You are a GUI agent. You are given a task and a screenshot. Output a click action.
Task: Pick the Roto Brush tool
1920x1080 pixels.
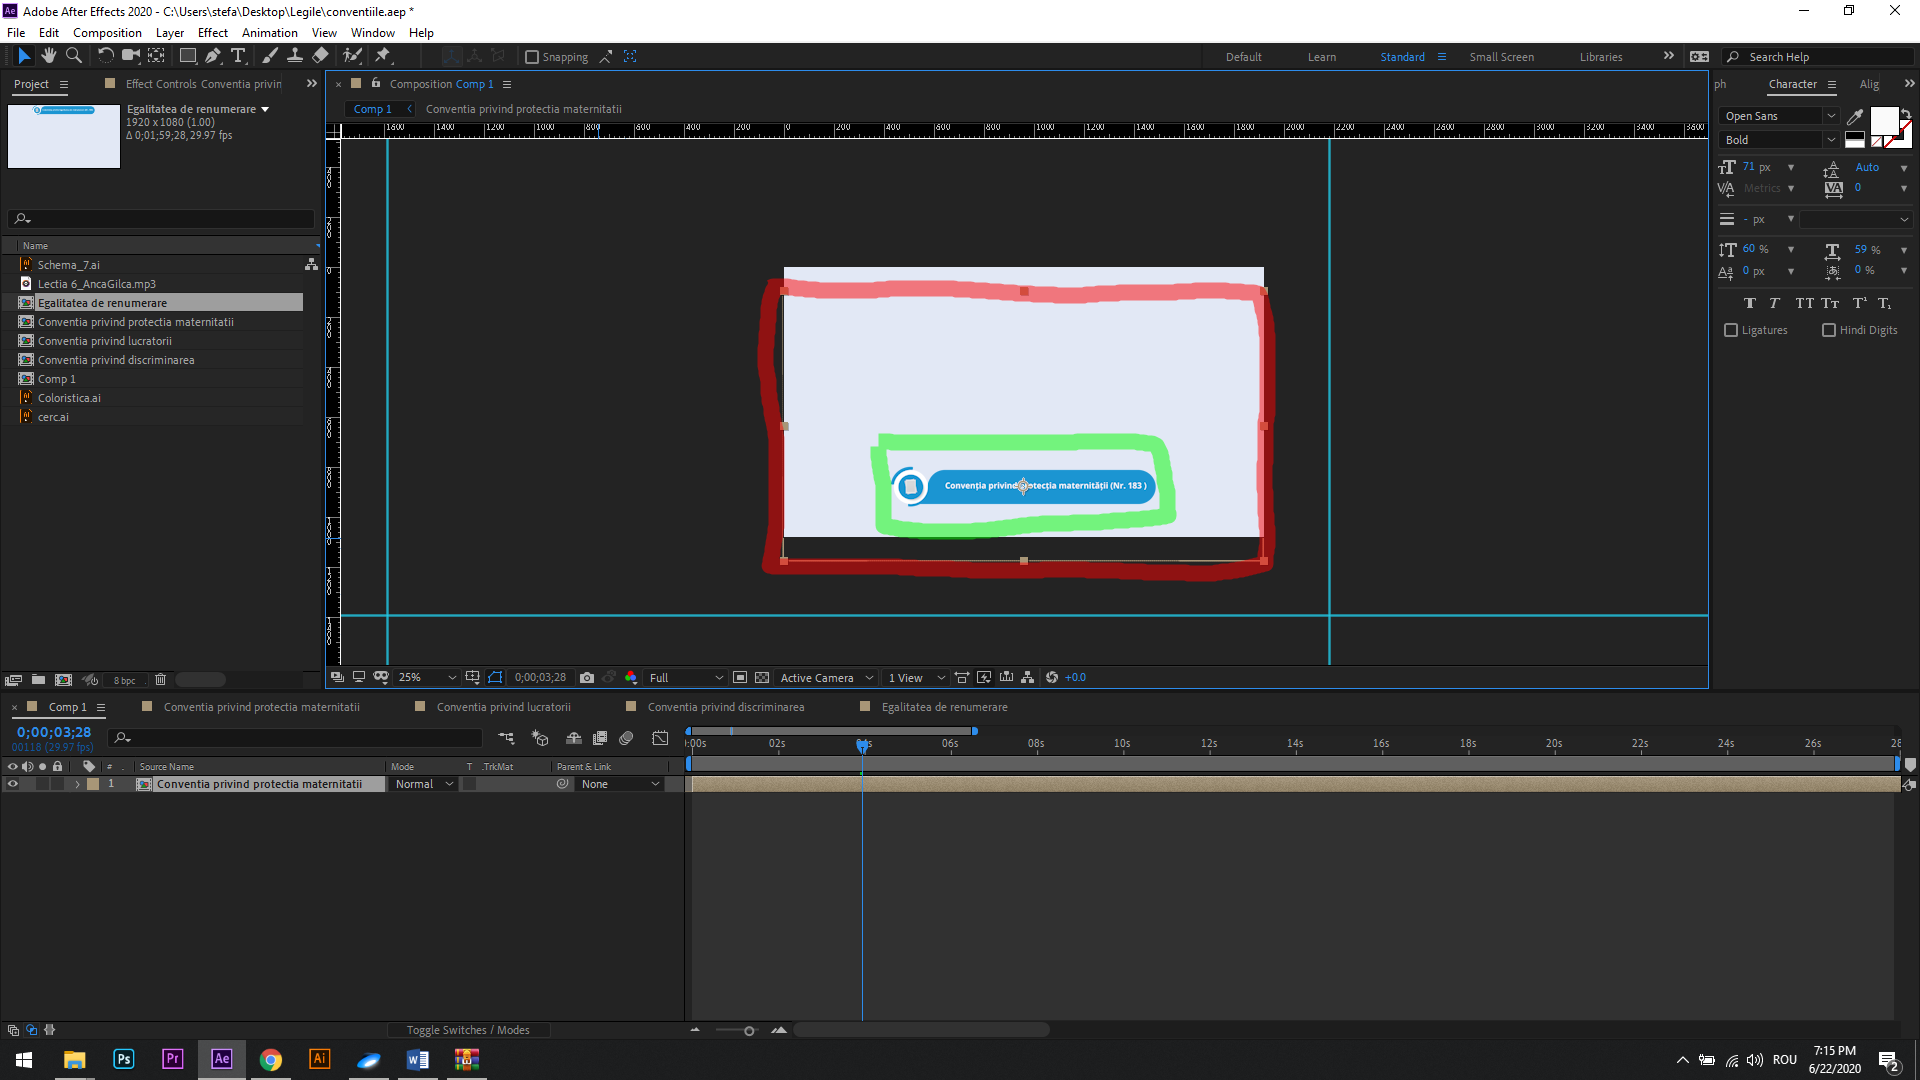point(351,56)
